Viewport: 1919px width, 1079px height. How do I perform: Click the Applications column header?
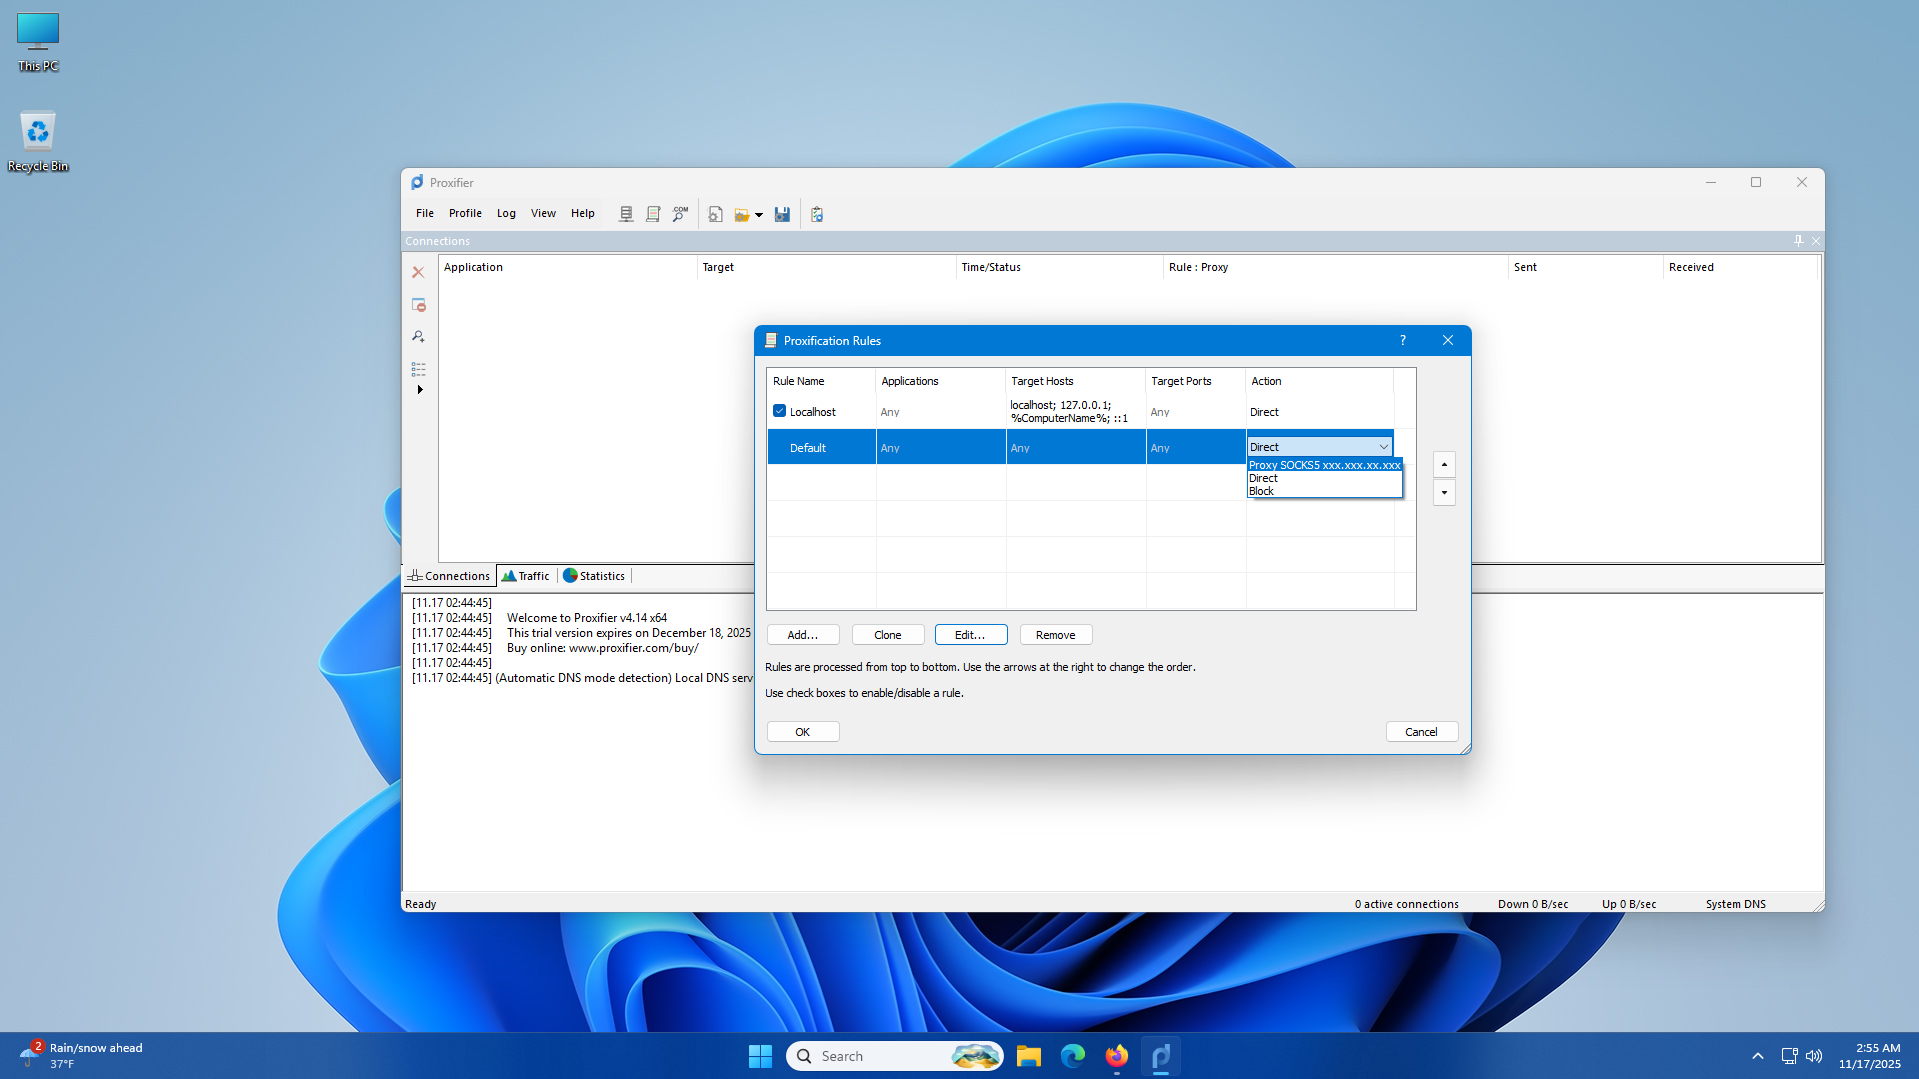coord(941,381)
